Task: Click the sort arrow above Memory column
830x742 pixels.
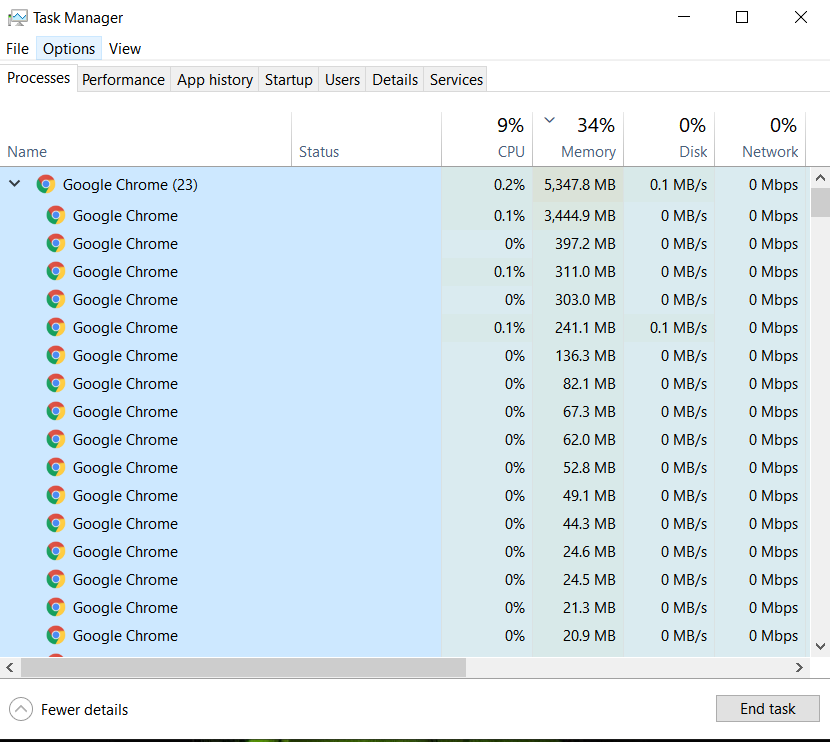Action: point(549,120)
